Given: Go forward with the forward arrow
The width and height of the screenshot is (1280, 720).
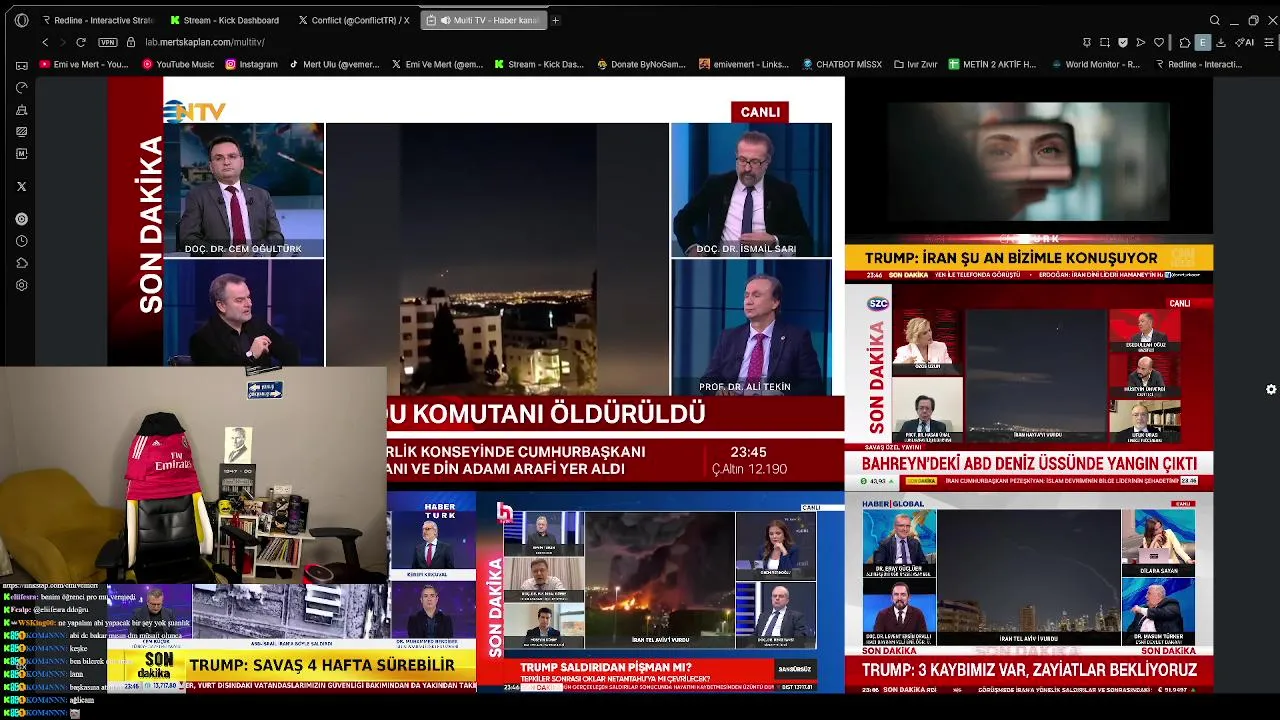Looking at the screenshot, I should 62,42.
